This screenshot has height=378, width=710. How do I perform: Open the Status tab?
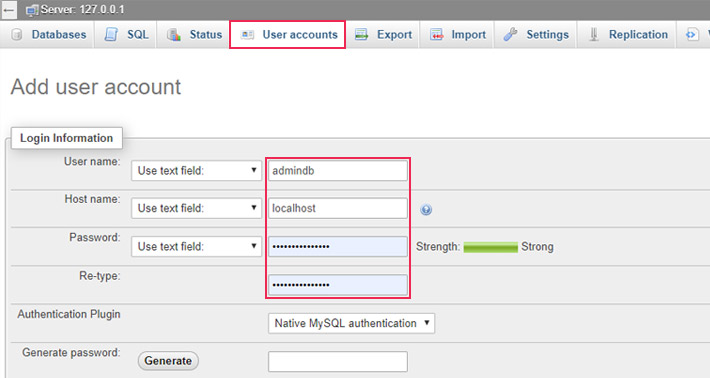tap(194, 34)
